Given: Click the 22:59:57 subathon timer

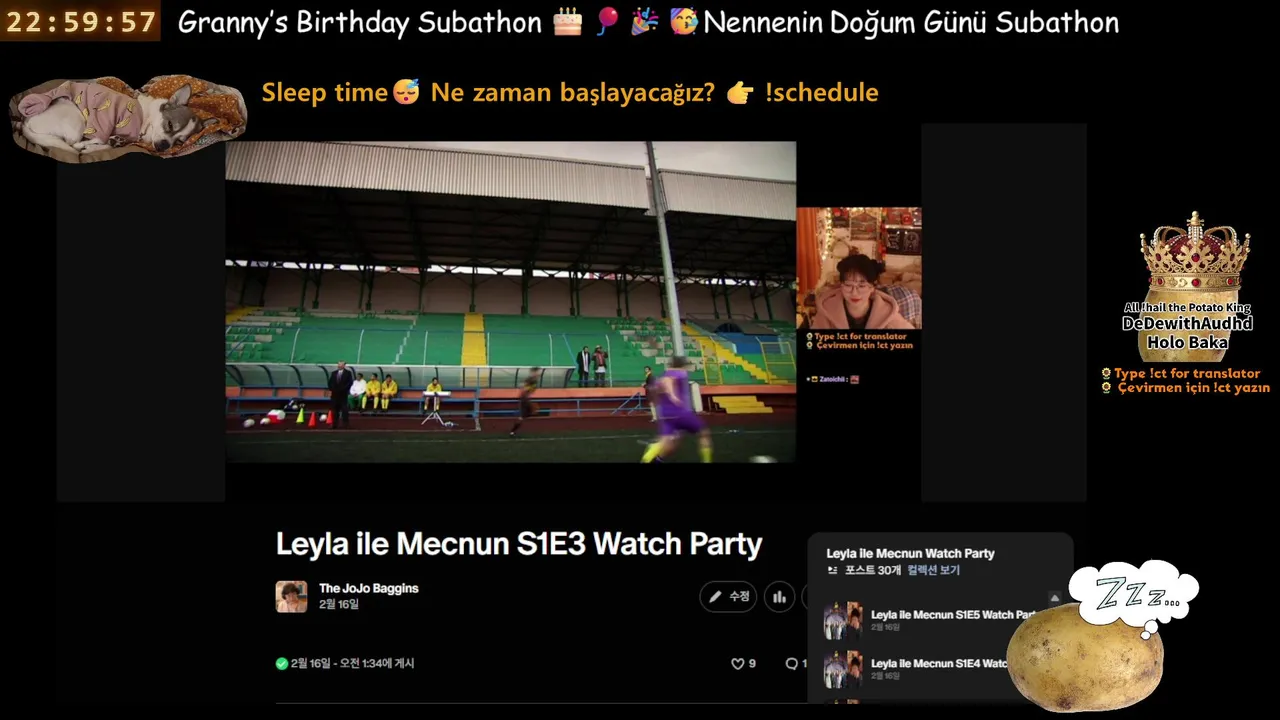Looking at the screenshot, I should point(81,21).
